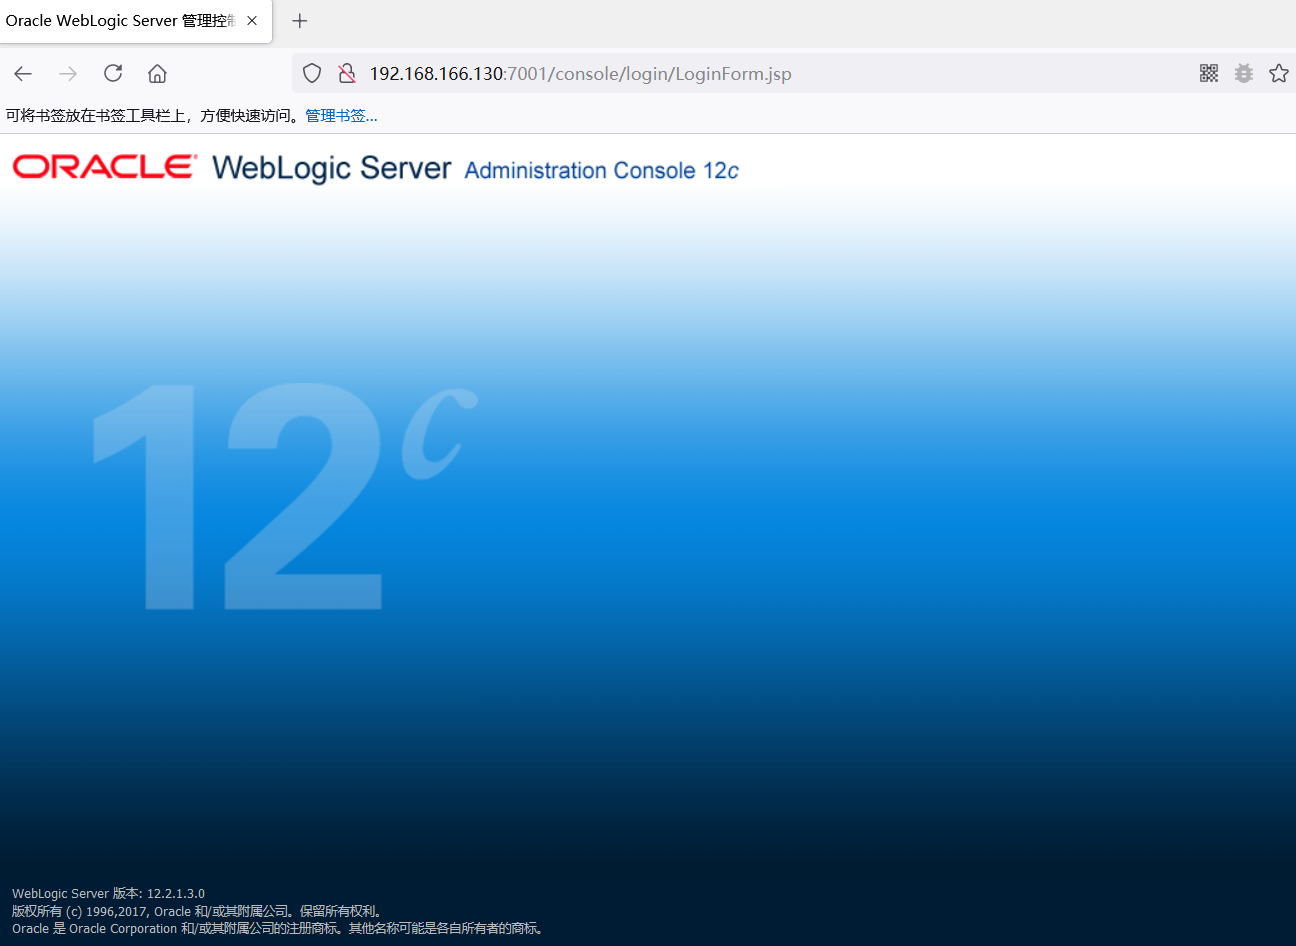This screenshot has height=946, width=1296.
Task: Click the Administration Console 12c text
Action: pyautogui.click(x=602, y=171)
